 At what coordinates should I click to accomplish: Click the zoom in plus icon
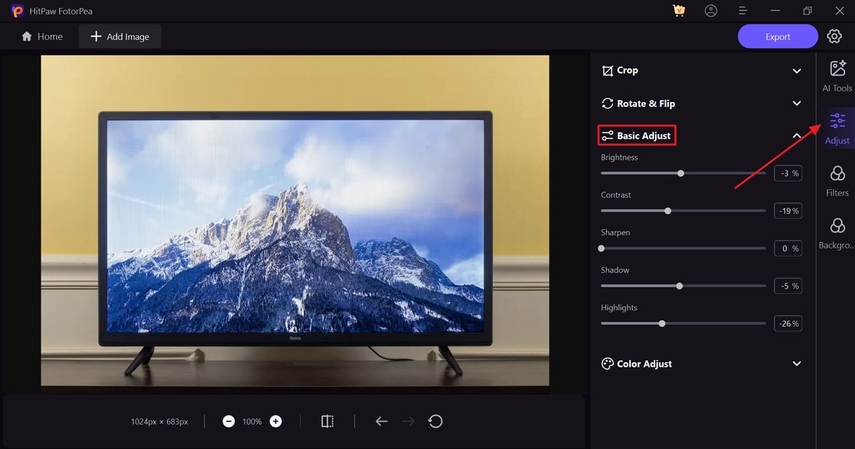coord(276,421)
